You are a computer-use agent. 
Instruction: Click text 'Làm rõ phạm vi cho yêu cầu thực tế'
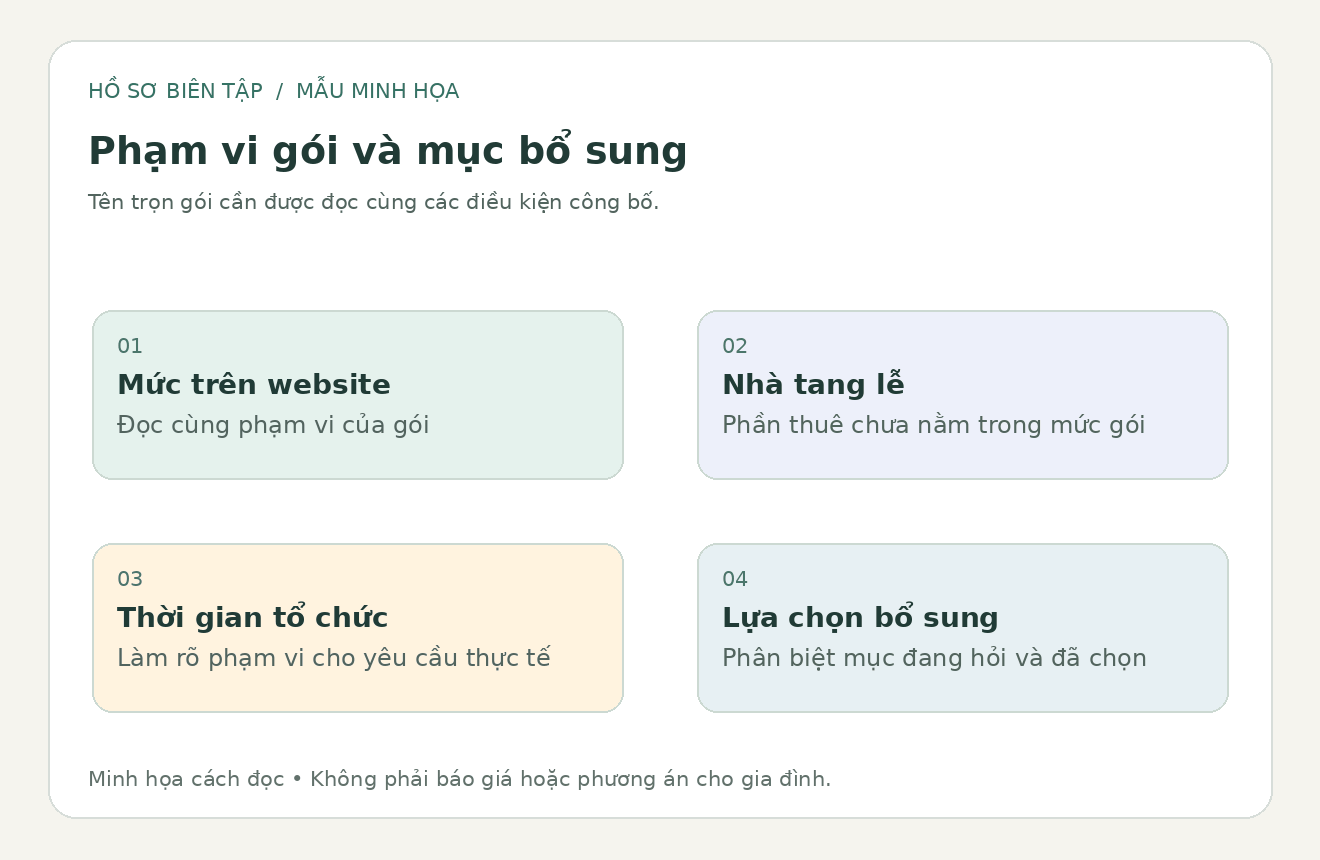click(x=334, y=659)
